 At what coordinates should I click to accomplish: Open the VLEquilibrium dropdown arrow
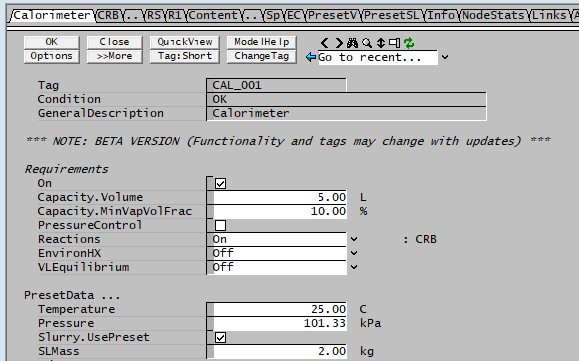[354, 267]
